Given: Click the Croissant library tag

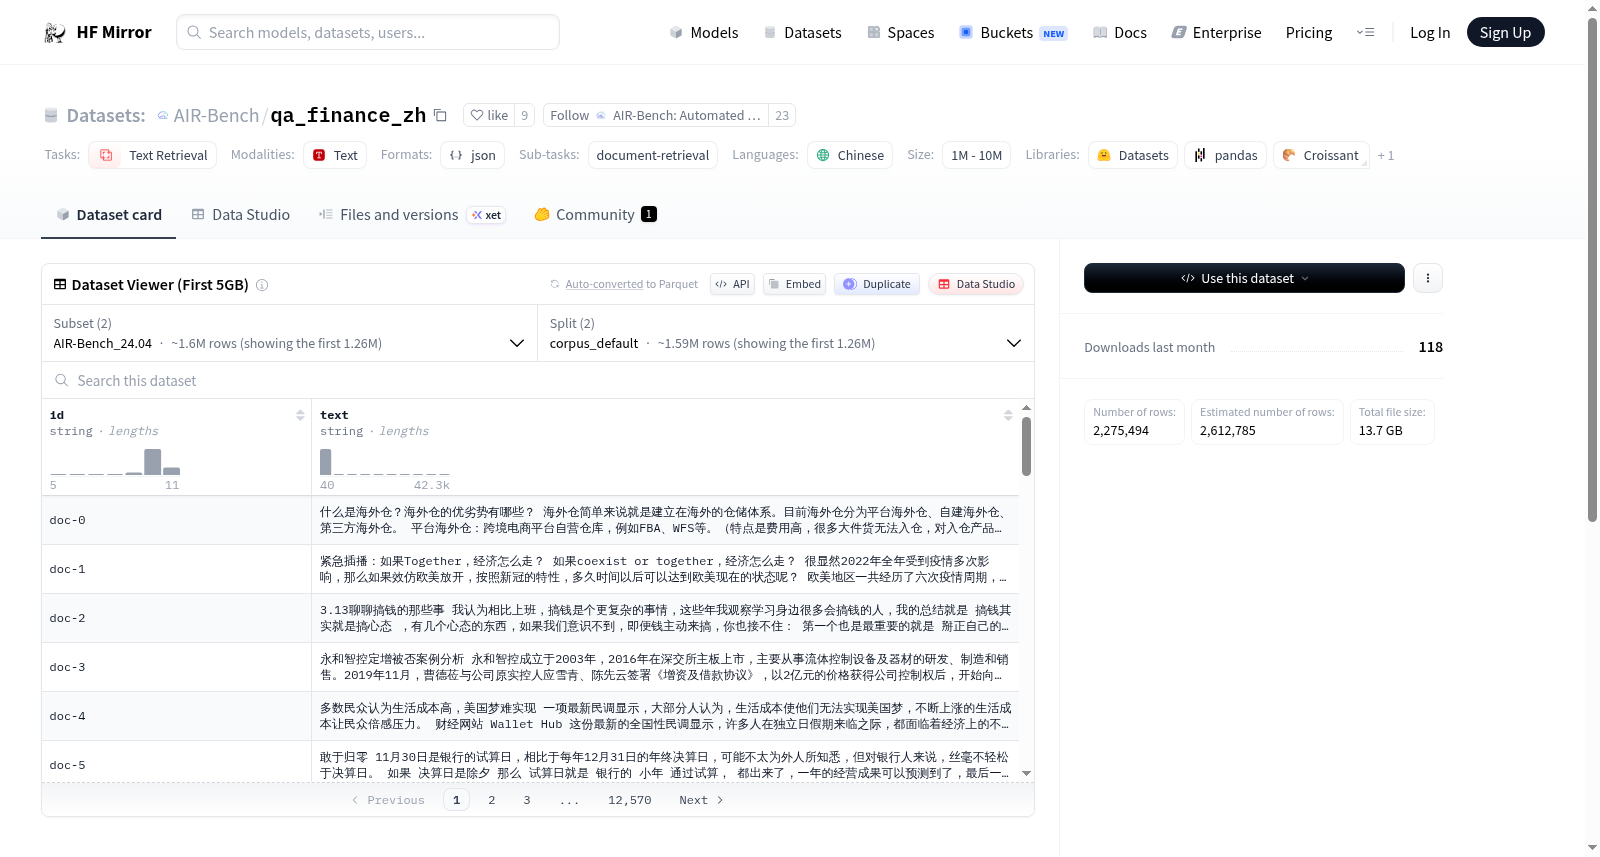Looking at the screenshot, I should point(1321,155).
